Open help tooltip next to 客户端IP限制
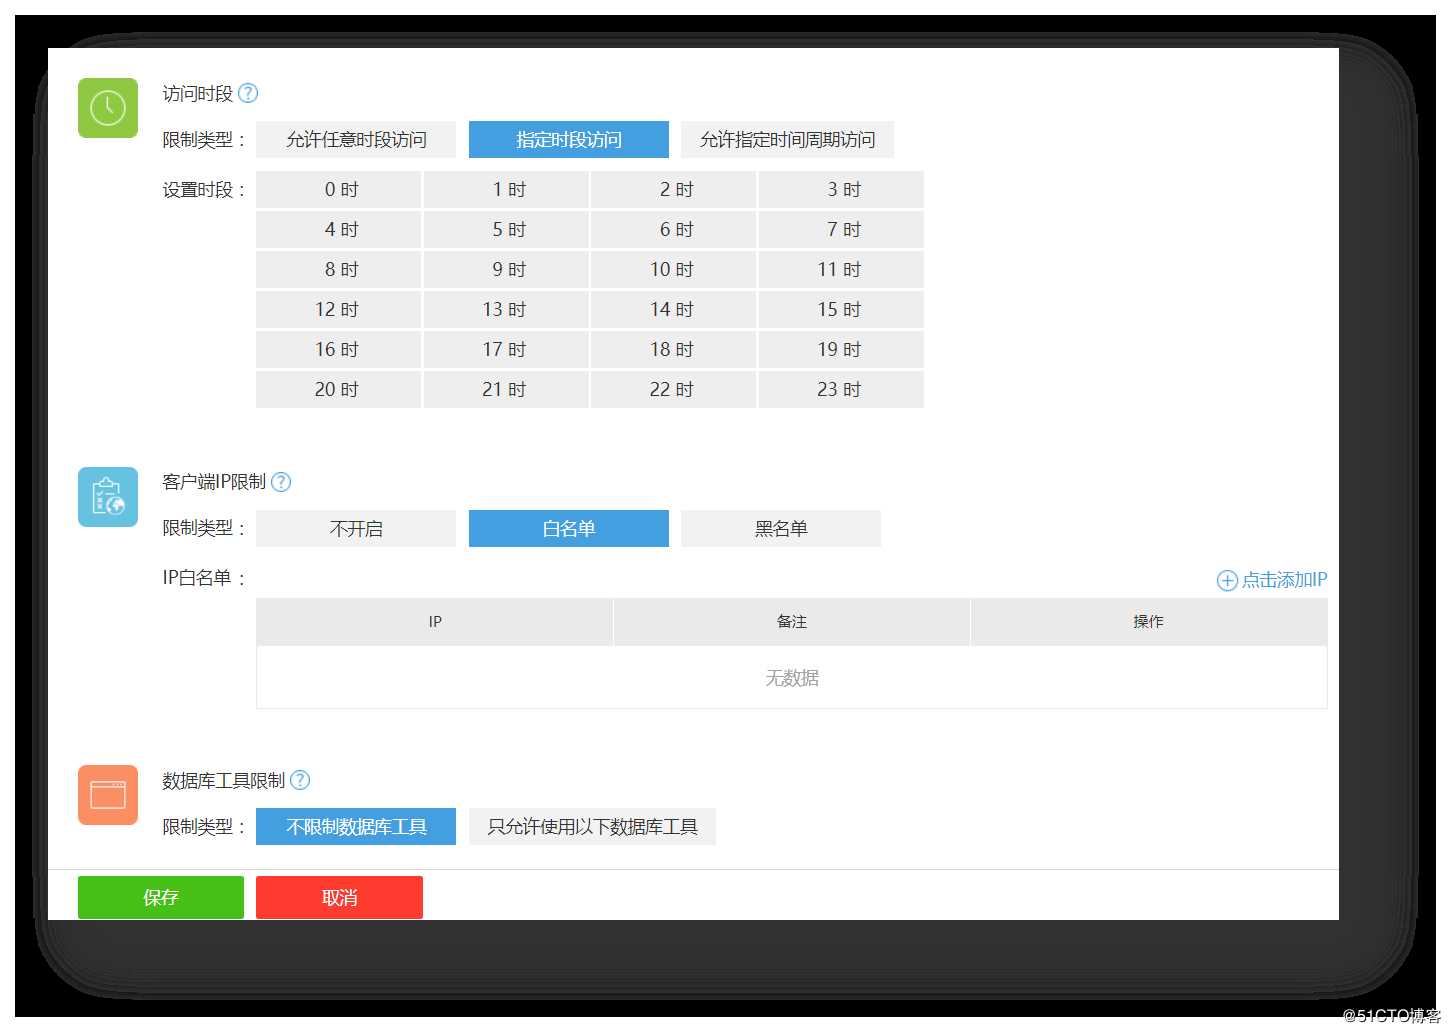The width and height of the screenshot is (1451, 1033). click(281, 482)
